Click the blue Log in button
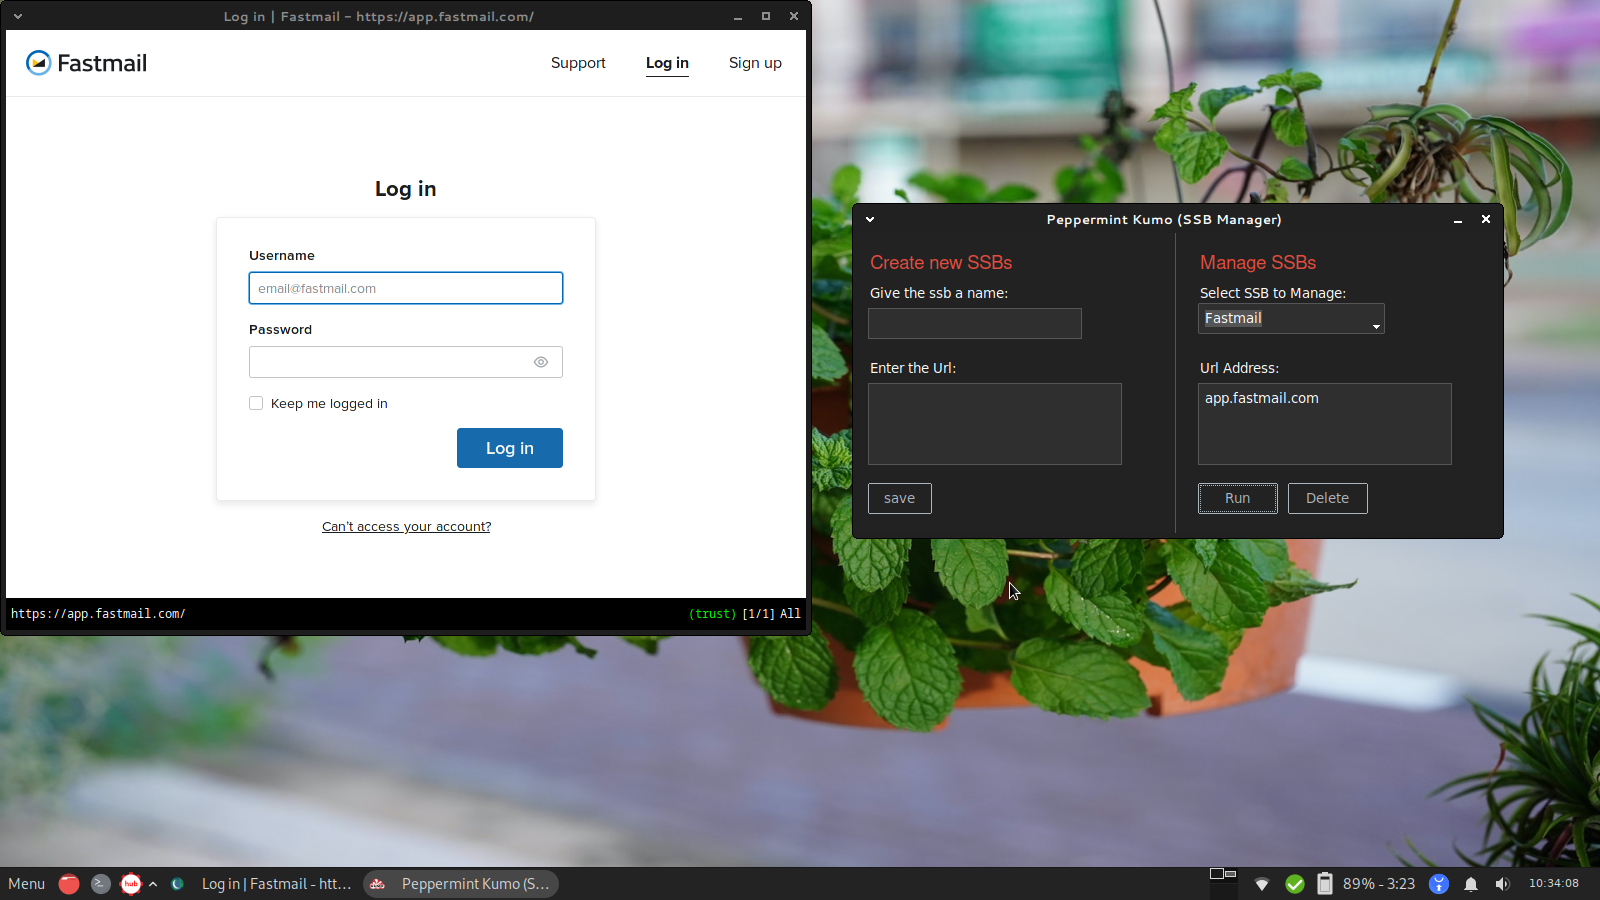 [x=510, y=448]
